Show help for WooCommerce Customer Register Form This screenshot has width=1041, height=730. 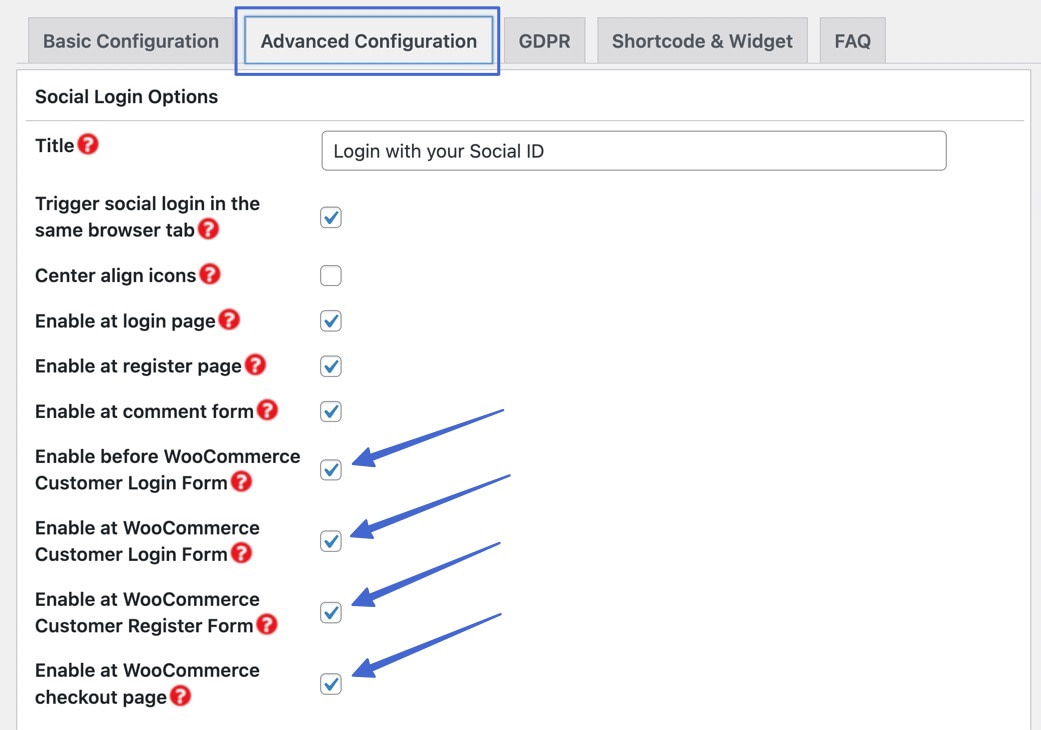266,625
